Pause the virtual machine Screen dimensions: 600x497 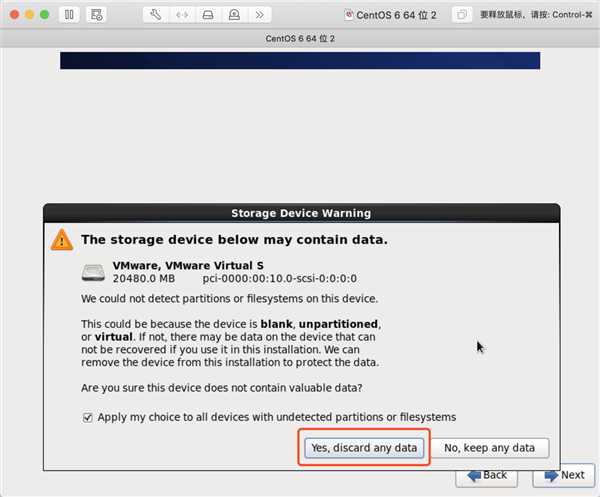click(x=69, y=15)
